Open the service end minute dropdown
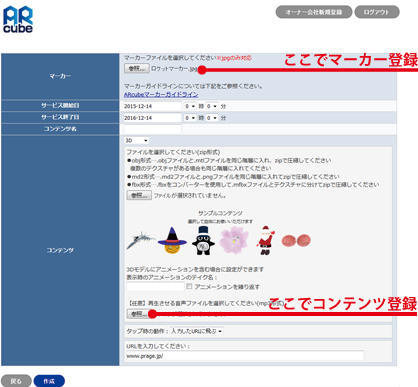The width and height of the screenshot is (418, 387). click(x=212, y=118)
